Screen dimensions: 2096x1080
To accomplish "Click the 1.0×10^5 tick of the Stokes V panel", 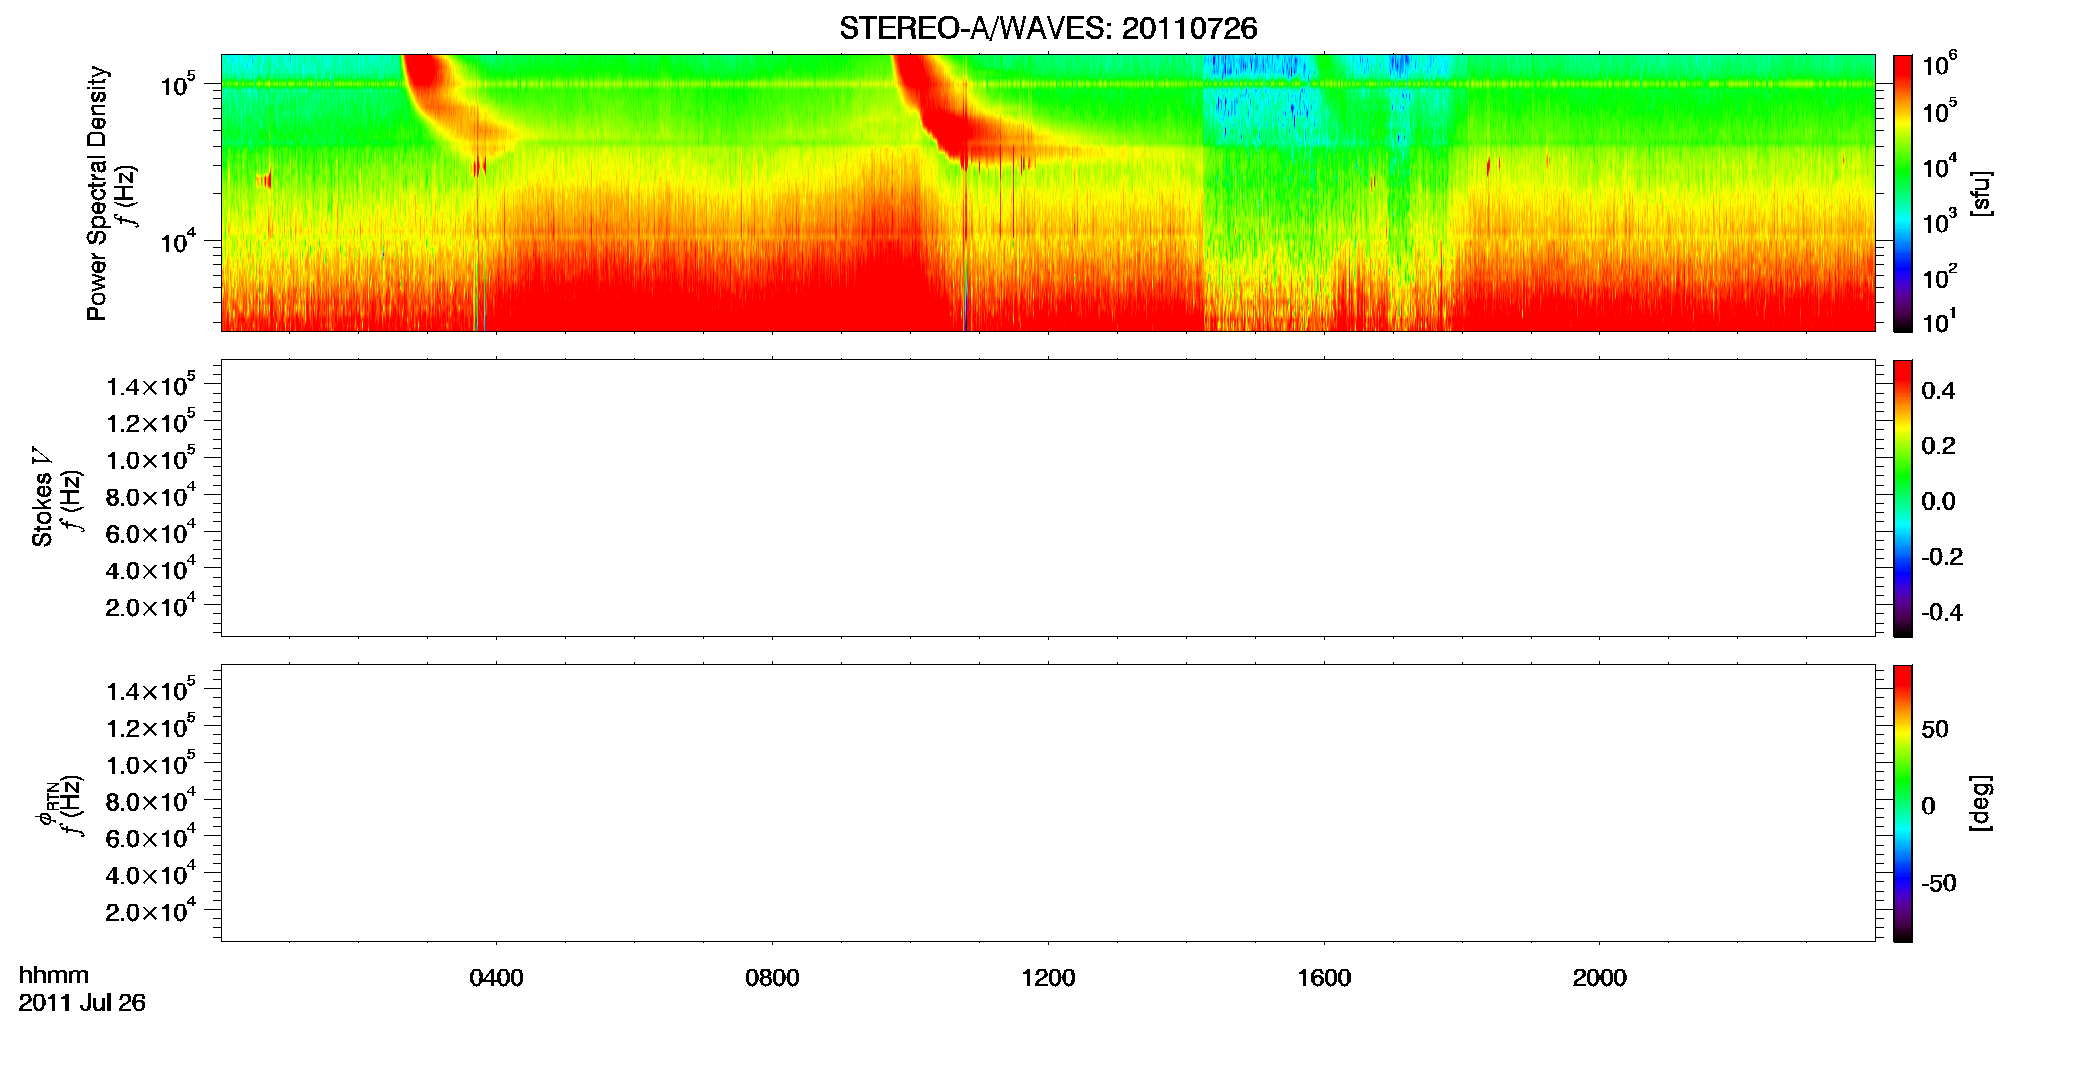I will pos(150,459).
